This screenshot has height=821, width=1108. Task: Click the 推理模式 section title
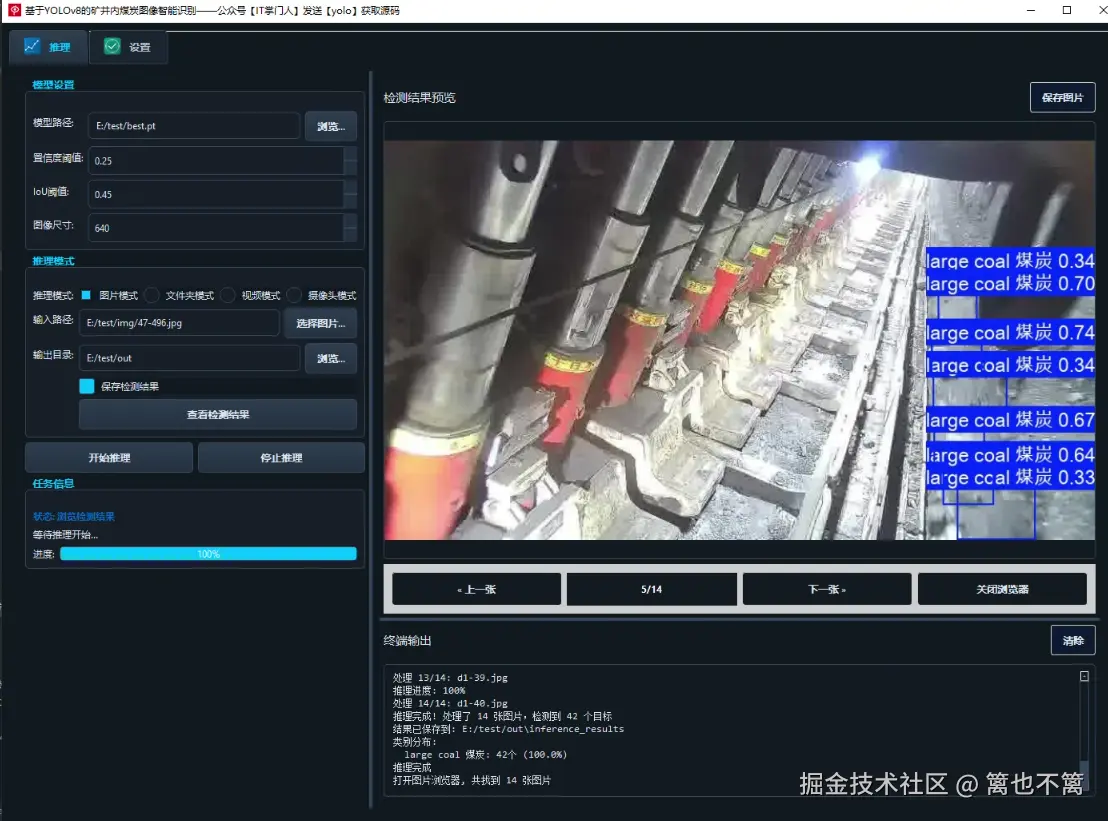click(x=53, y=261)
